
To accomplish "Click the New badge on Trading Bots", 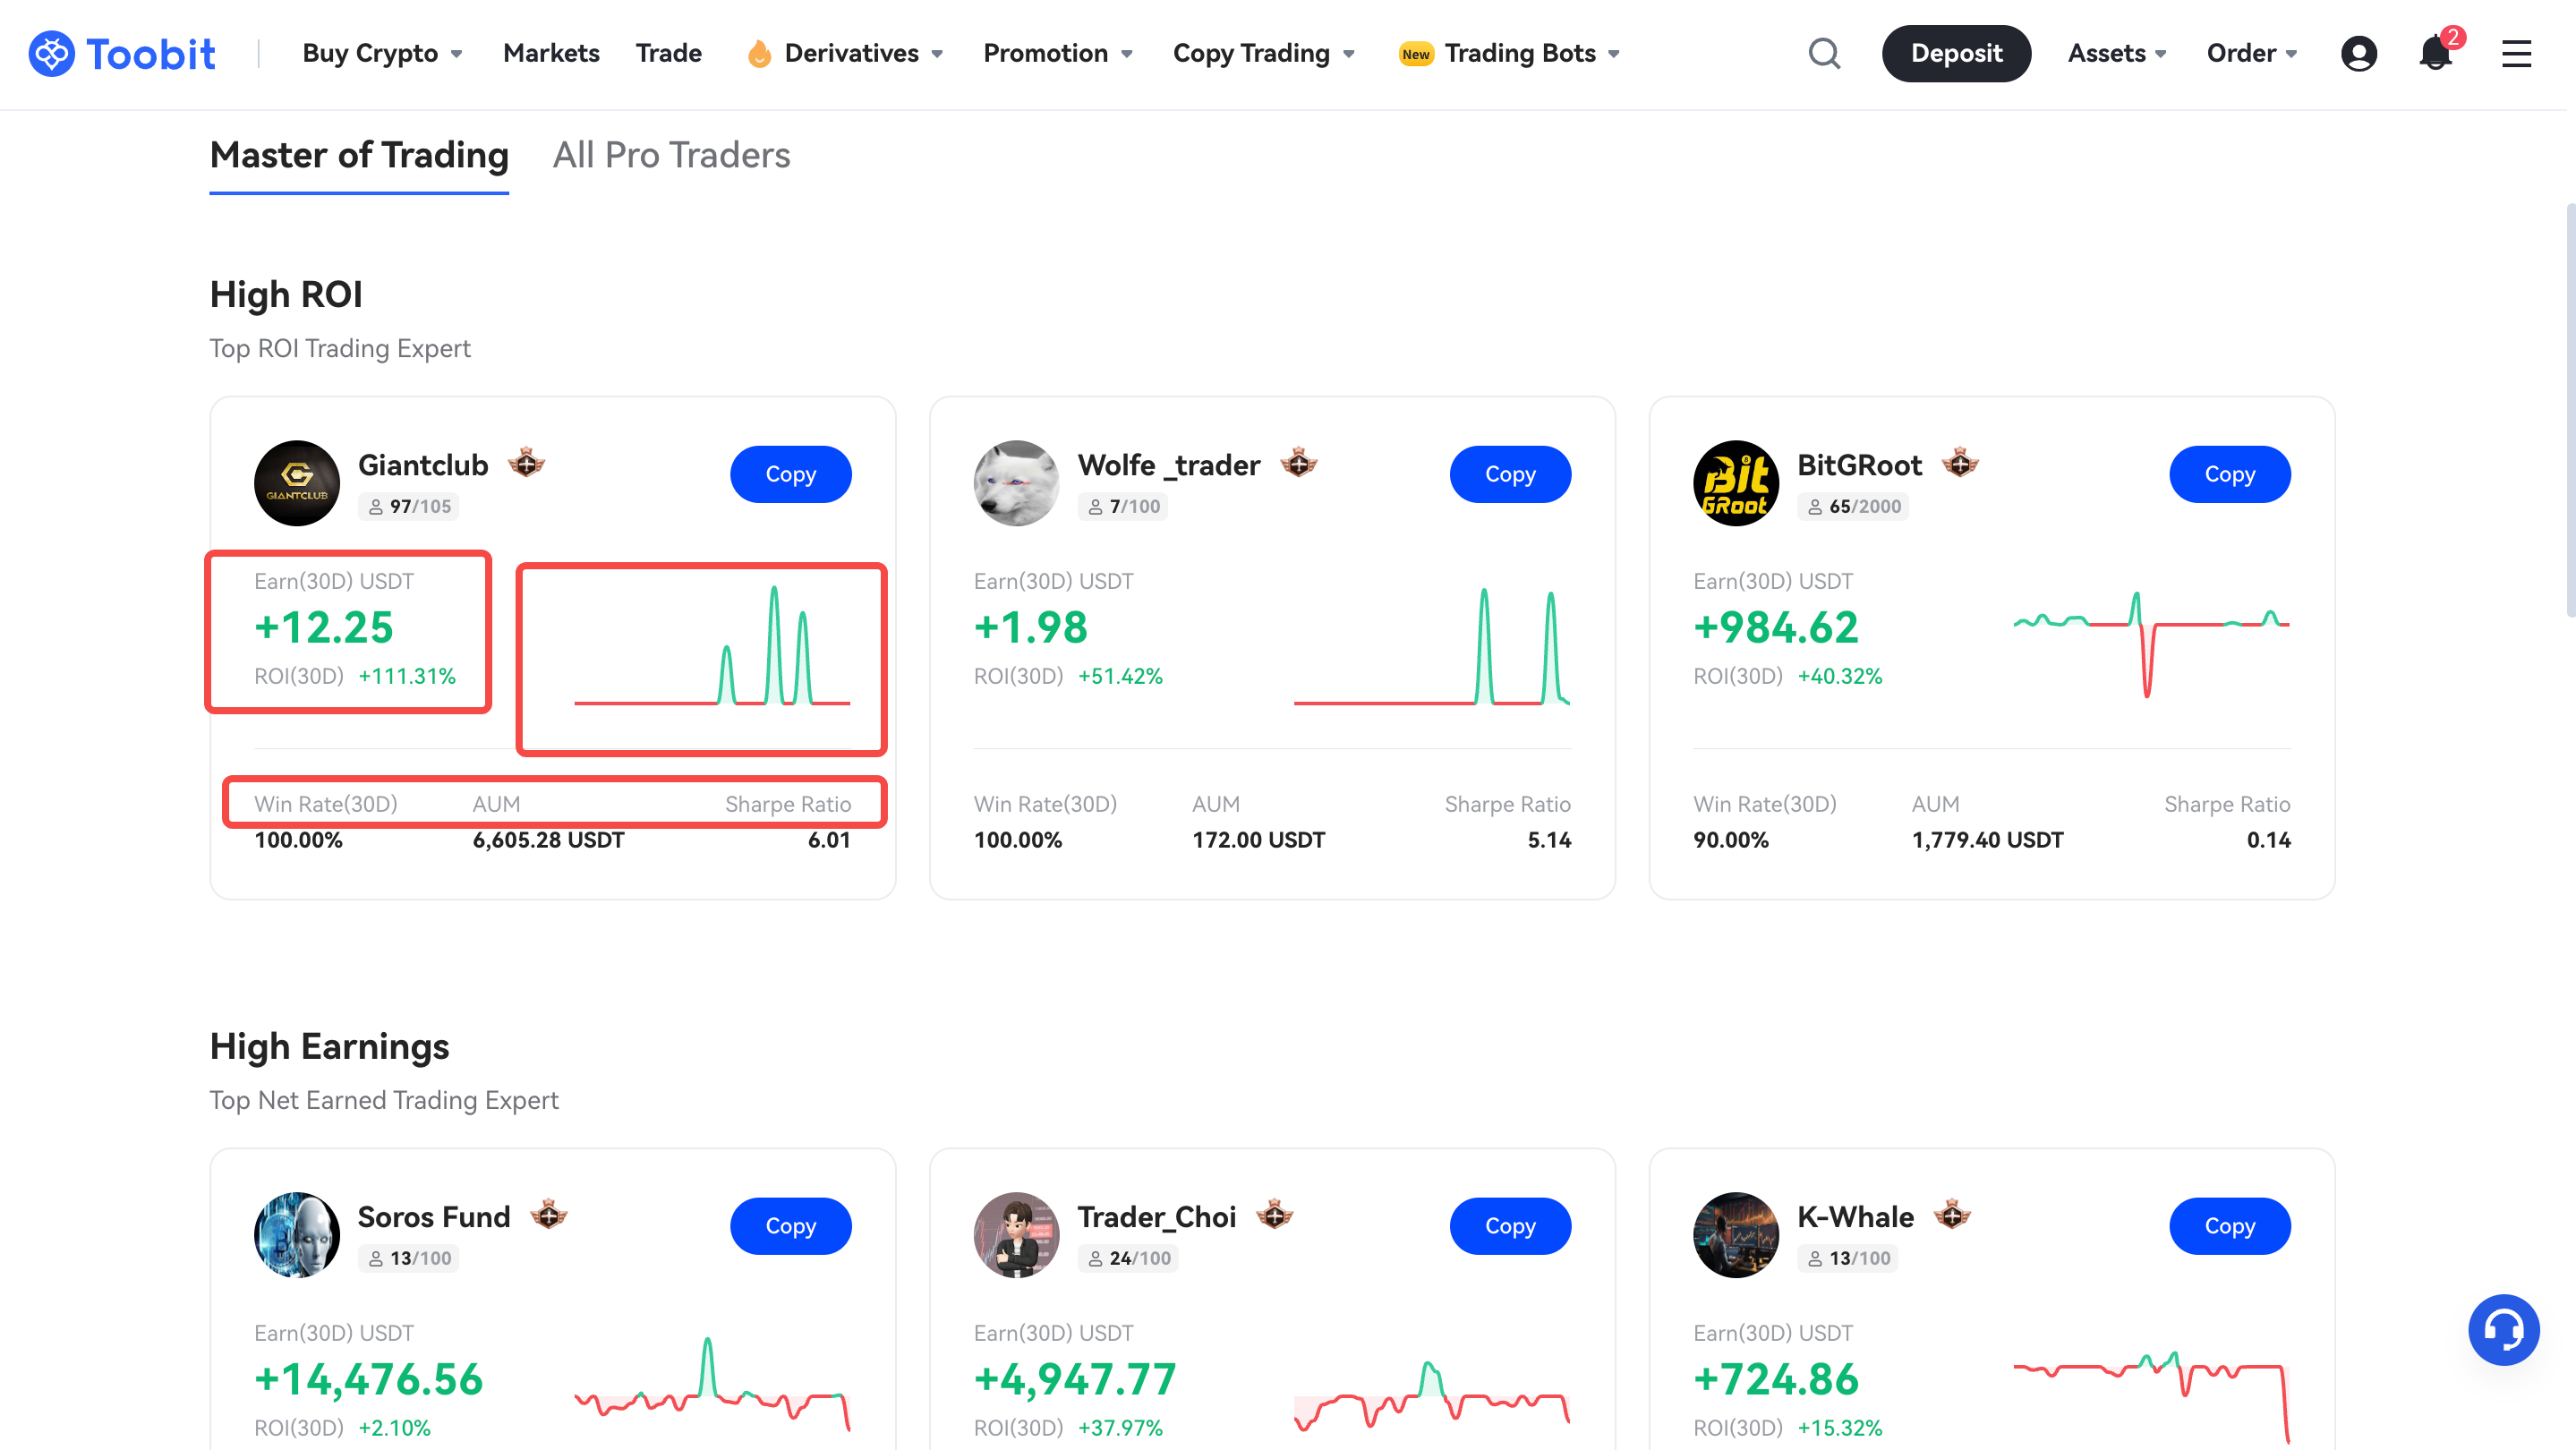I will (1415, 54).
